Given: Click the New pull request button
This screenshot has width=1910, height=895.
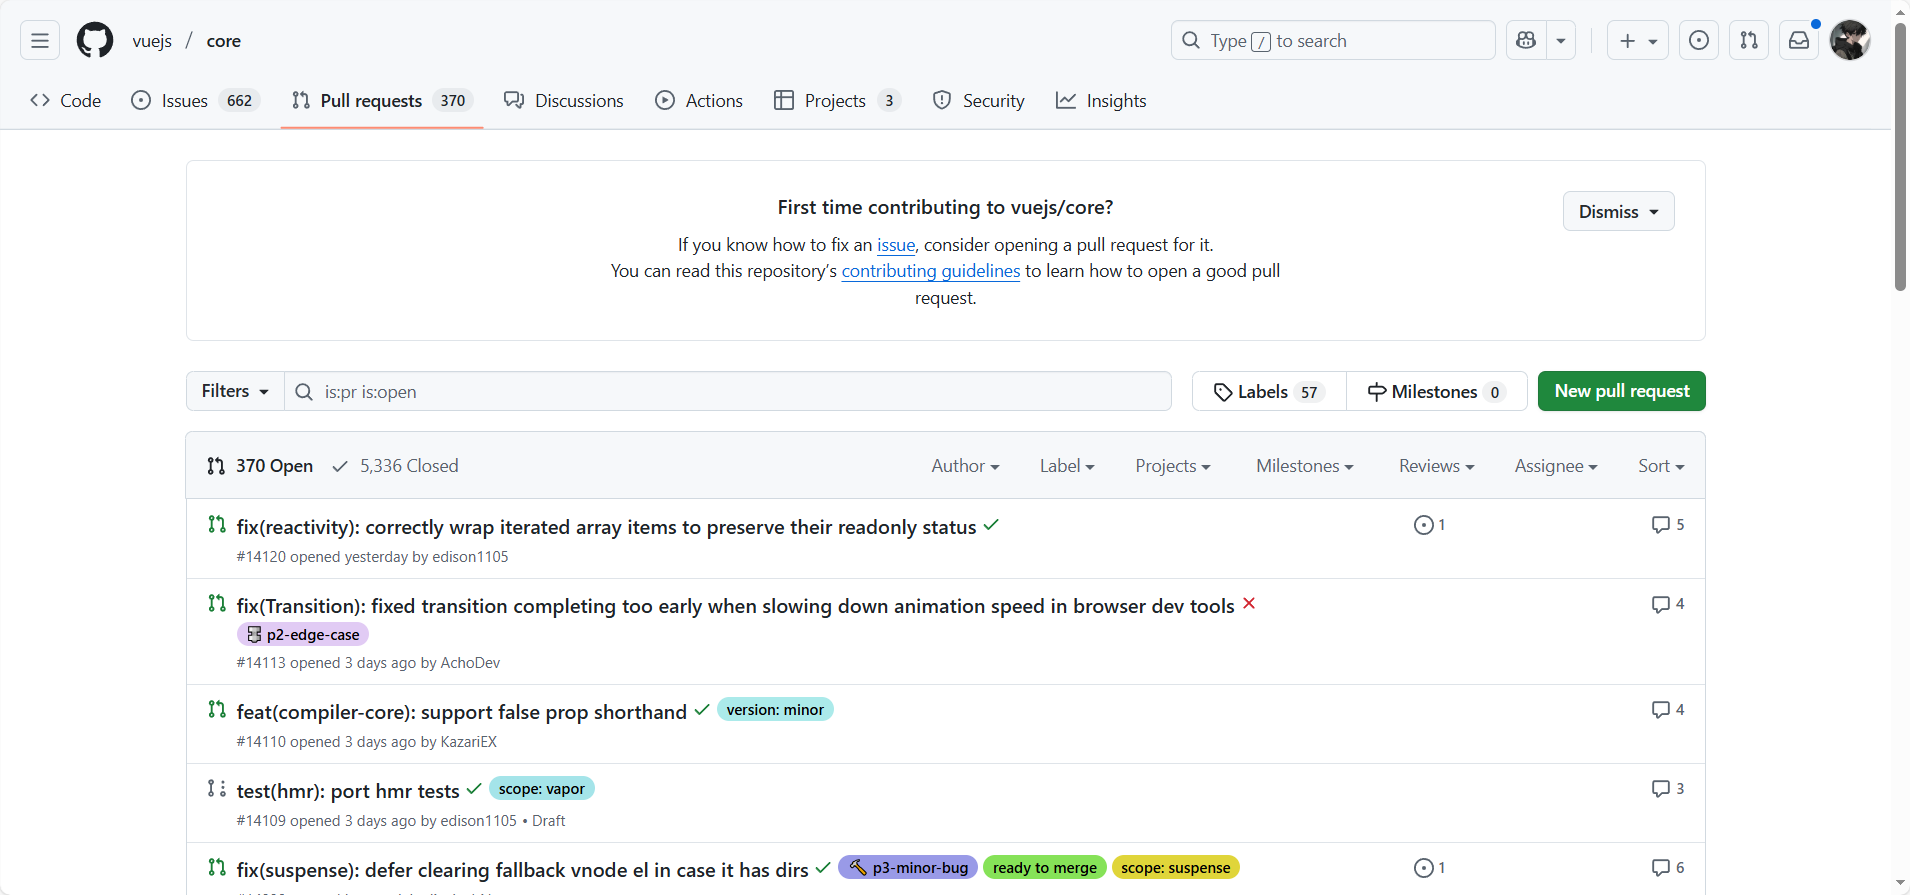Looking at the screenshot, I should 1621,391.
